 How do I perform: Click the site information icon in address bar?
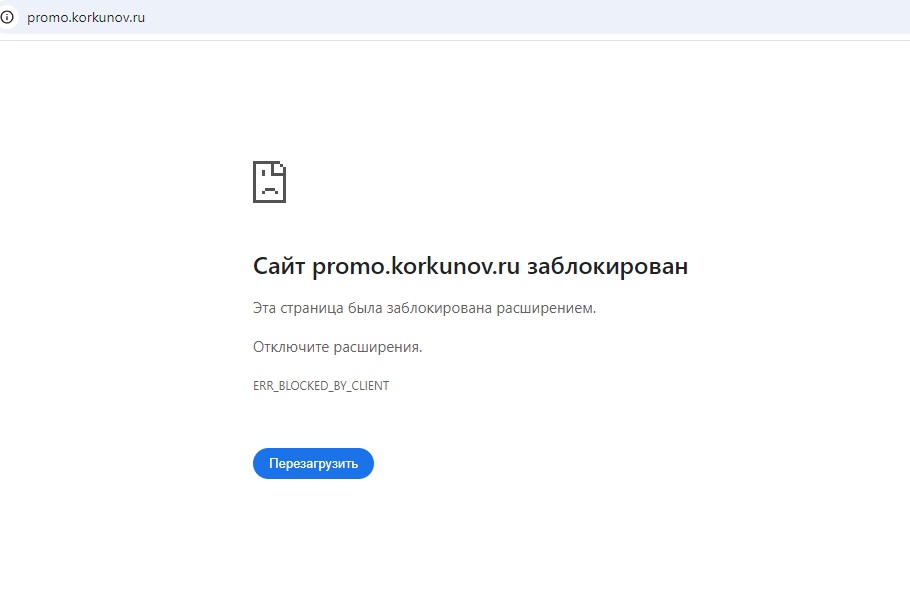(x=8, y=17)
